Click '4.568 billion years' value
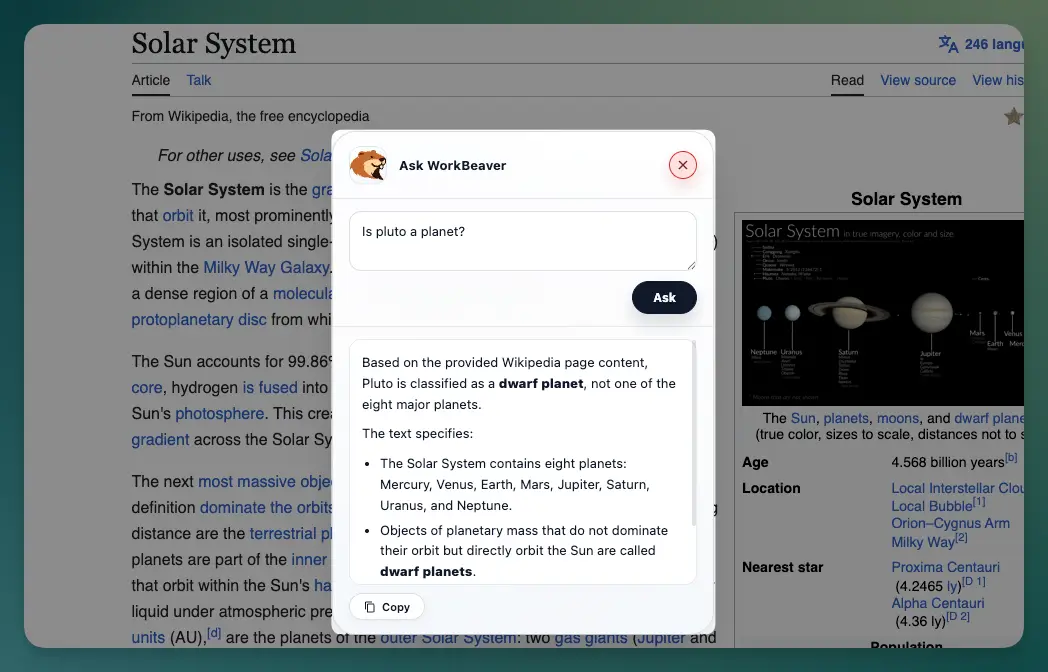The image size is (1048, 672). point(948,462)
